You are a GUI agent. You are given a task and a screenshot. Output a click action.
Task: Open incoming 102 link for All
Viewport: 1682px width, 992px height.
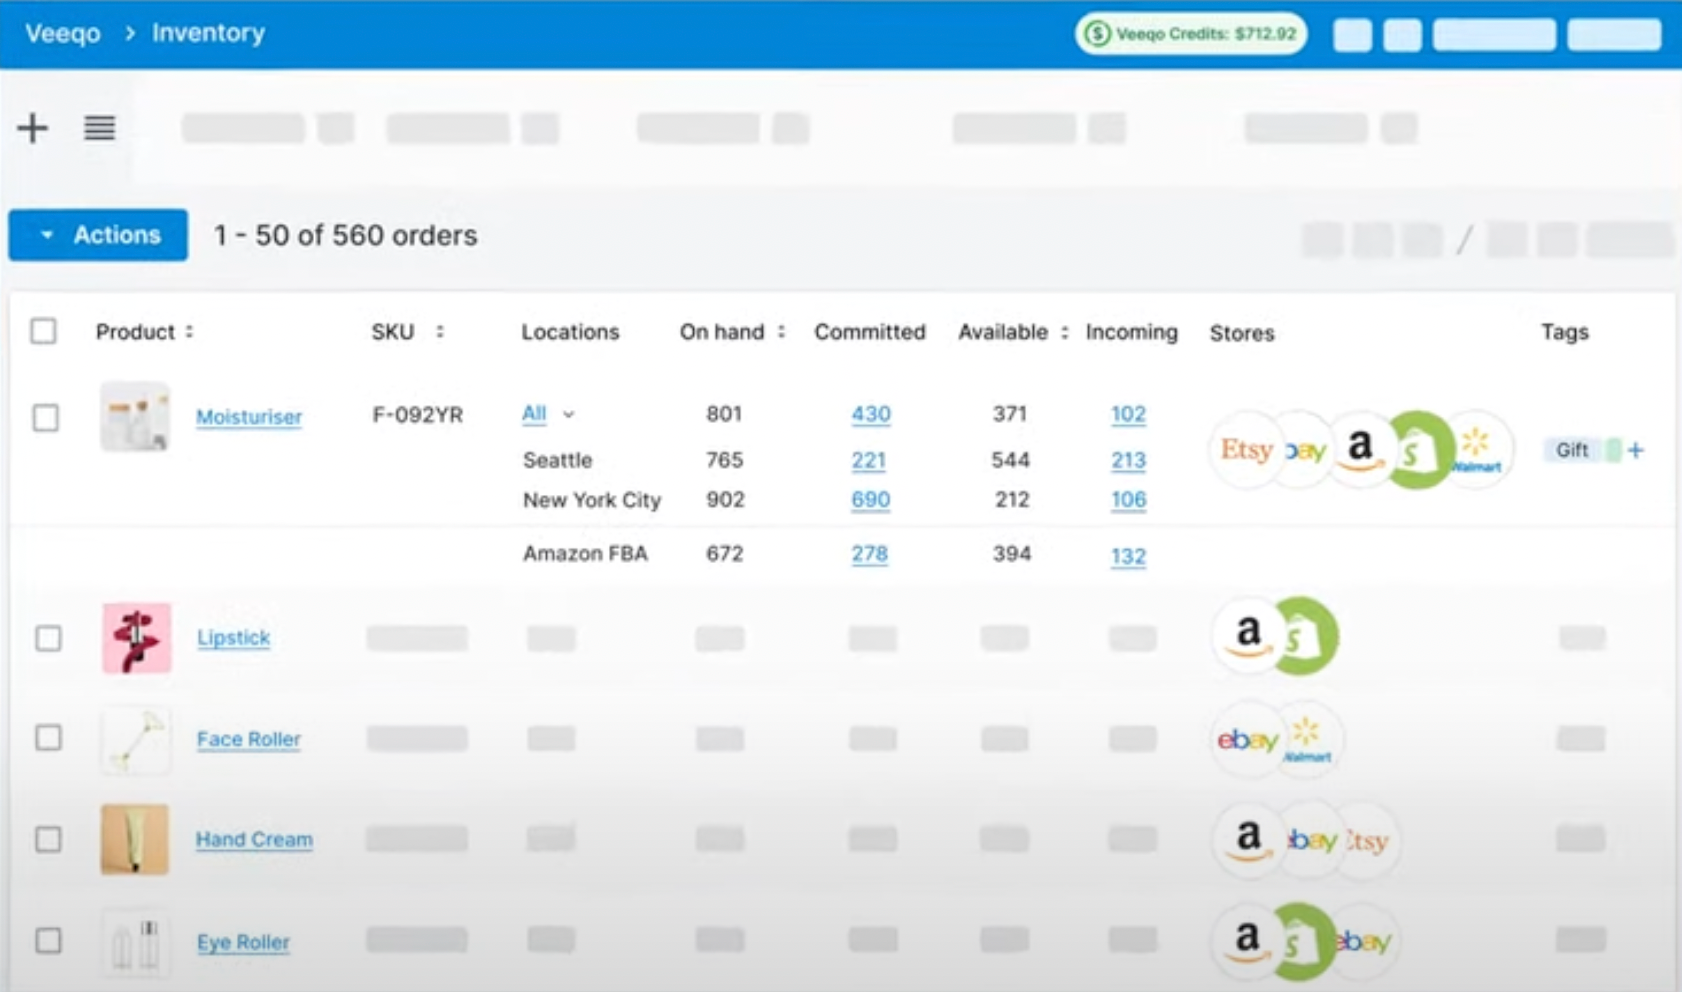(1128, 414)
